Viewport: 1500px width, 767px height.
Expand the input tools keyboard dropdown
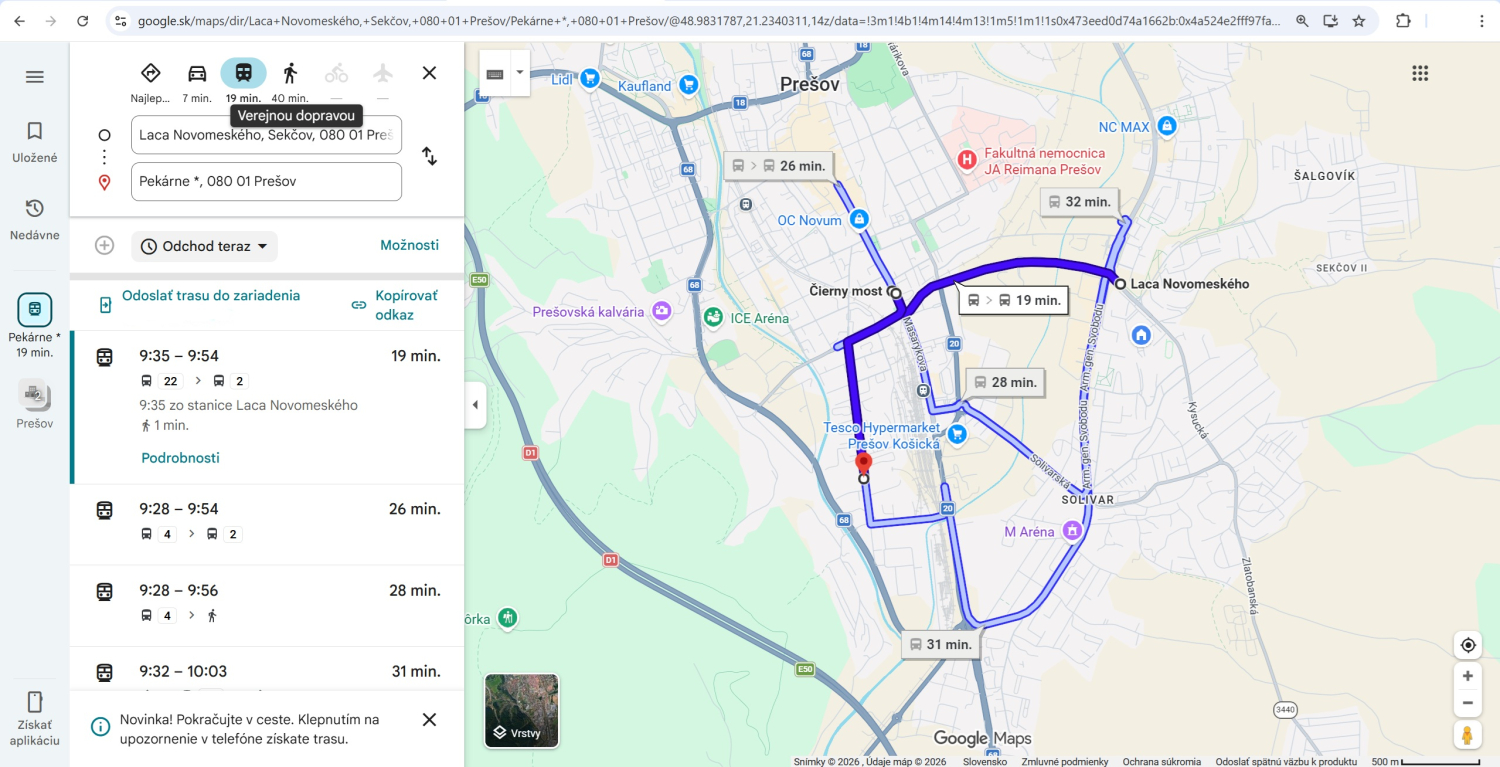[519, 73]
